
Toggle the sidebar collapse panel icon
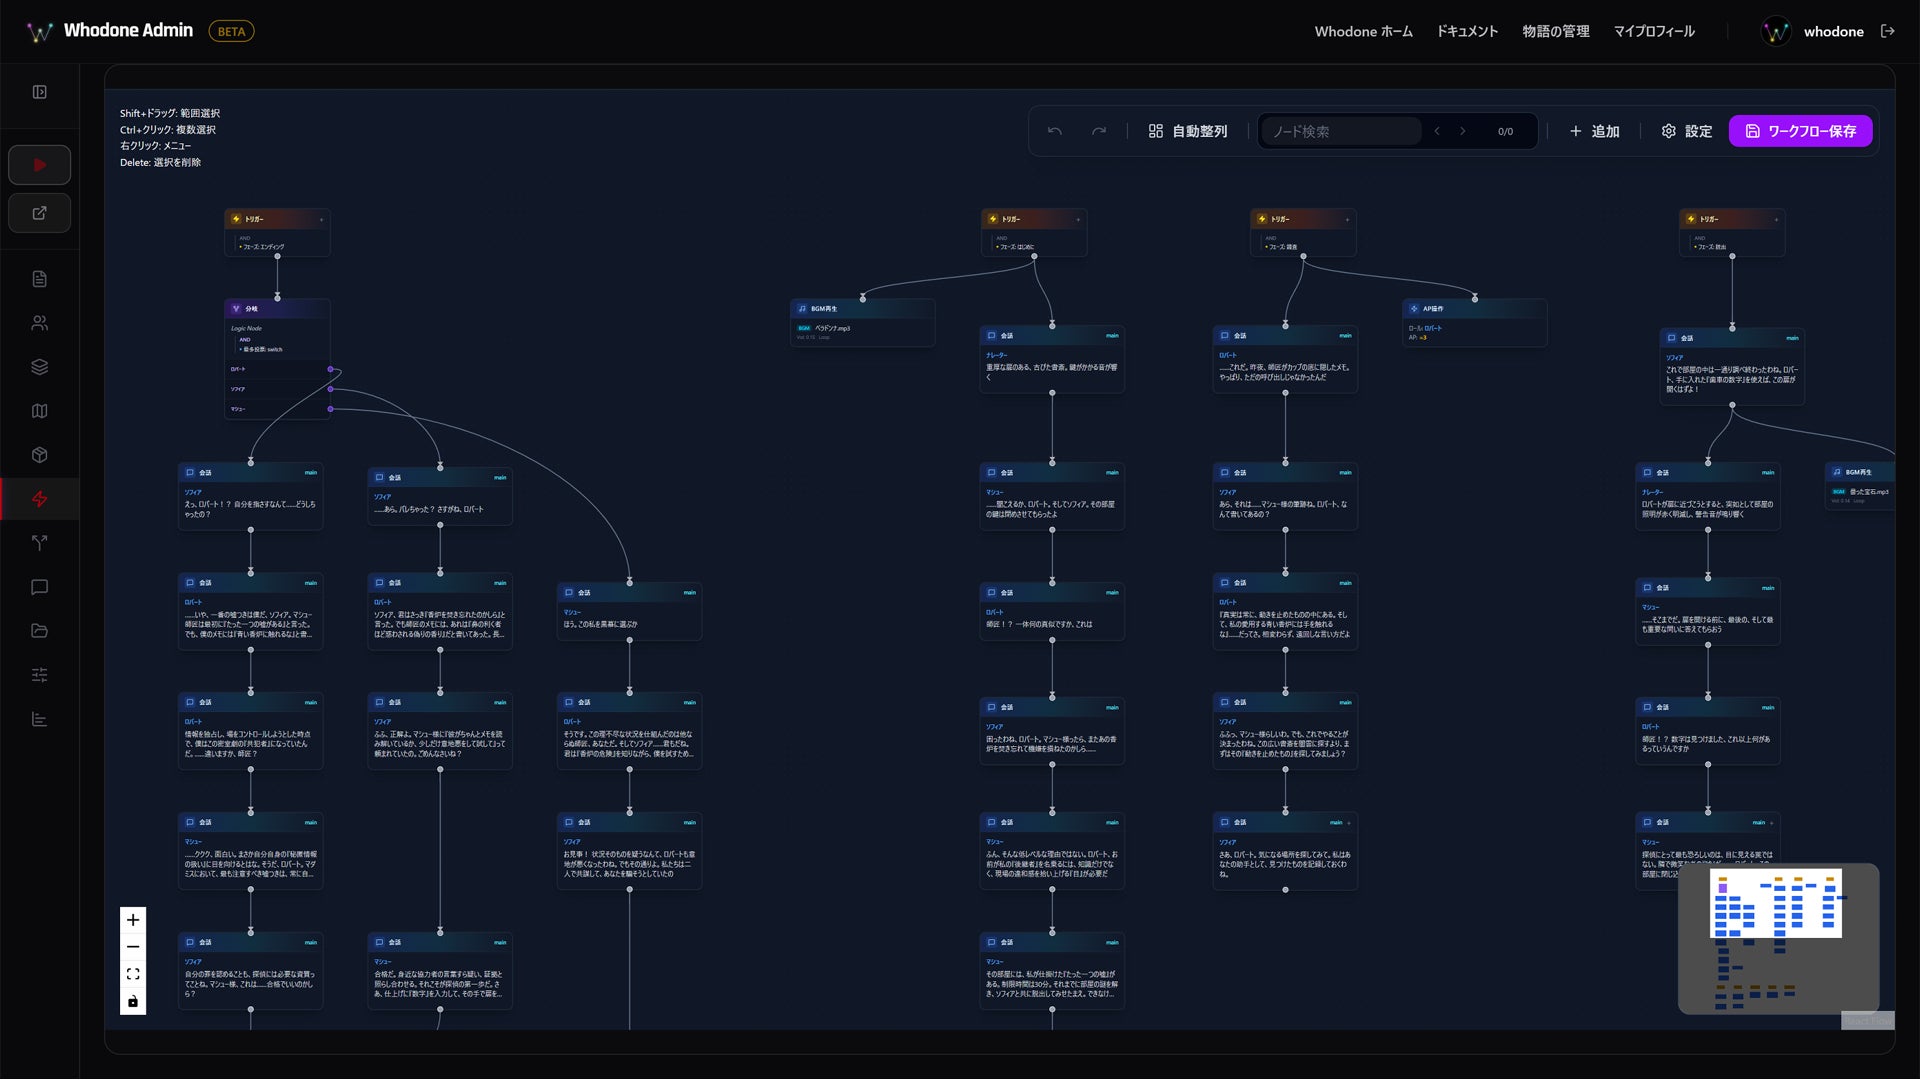(x=40, y=92)
